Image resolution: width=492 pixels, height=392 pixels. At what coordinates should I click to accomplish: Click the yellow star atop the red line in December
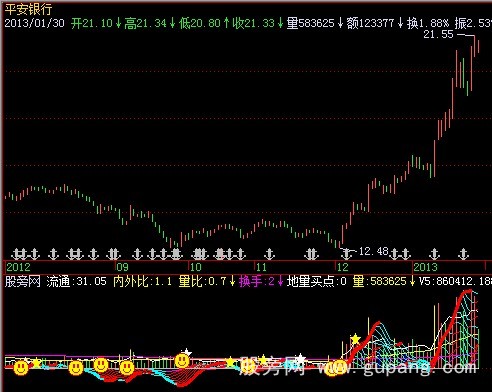(x=355, y=339)
